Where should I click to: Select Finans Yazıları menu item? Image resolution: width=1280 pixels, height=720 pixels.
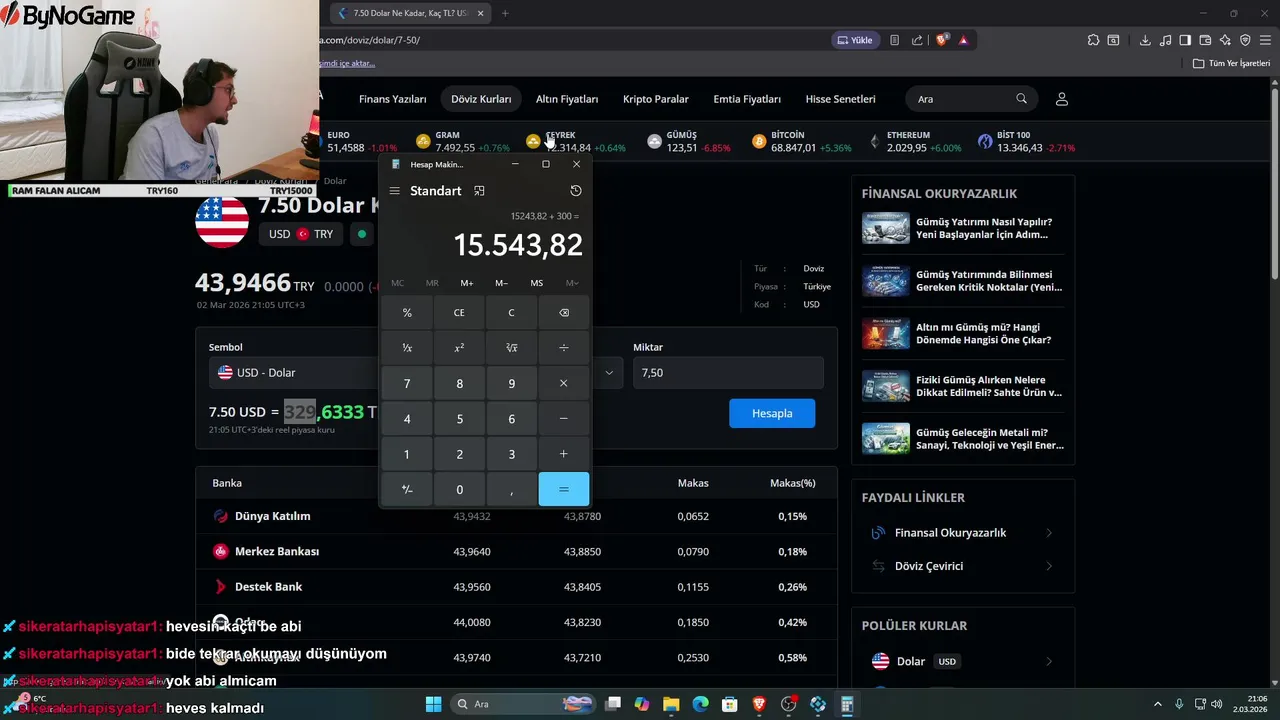coord(393,99)
